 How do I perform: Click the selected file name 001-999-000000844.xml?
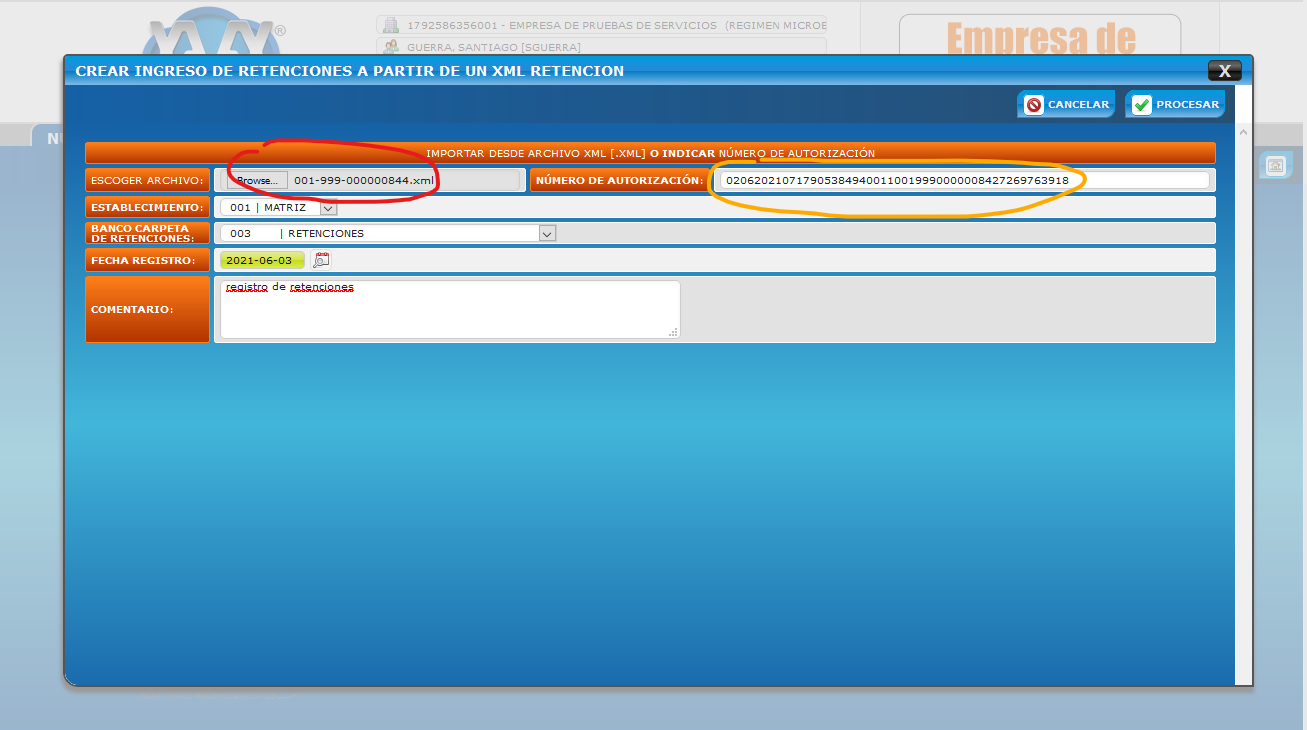click(364, 180)
